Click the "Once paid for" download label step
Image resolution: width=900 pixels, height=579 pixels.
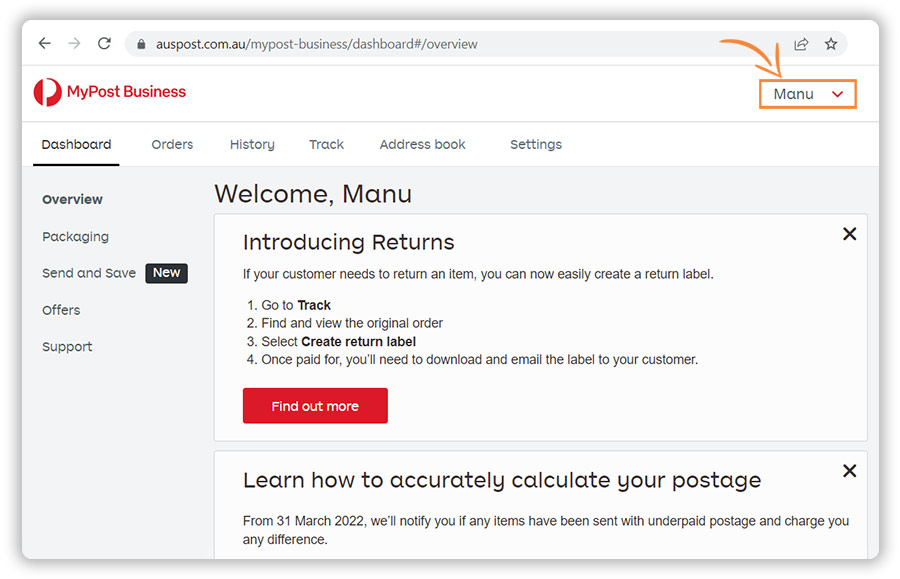480,360
